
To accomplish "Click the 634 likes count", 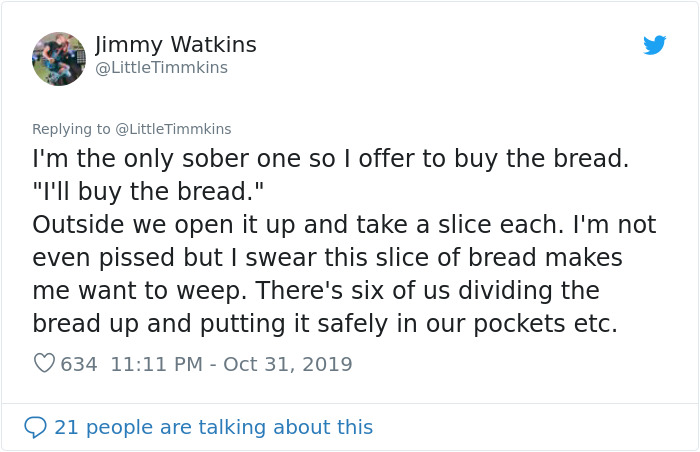I will (x=79, y=364).
